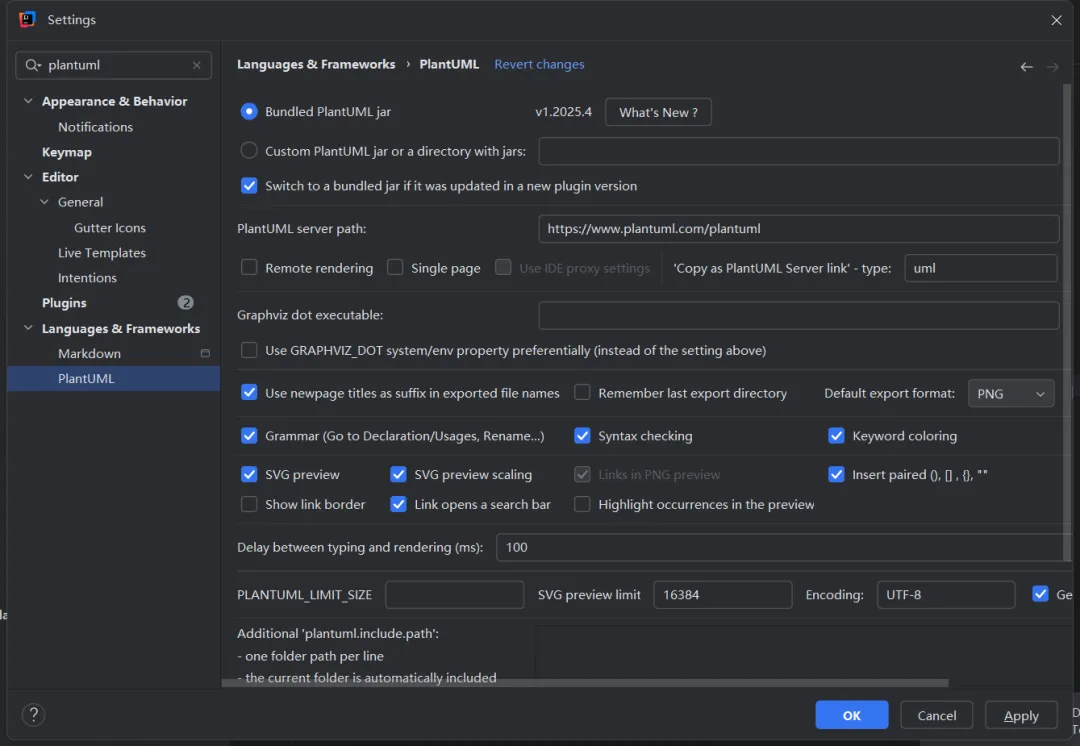Viewport: 1080px width, 746px height.
Task: Open the help question mark icon
Action: tap(33, 715)
